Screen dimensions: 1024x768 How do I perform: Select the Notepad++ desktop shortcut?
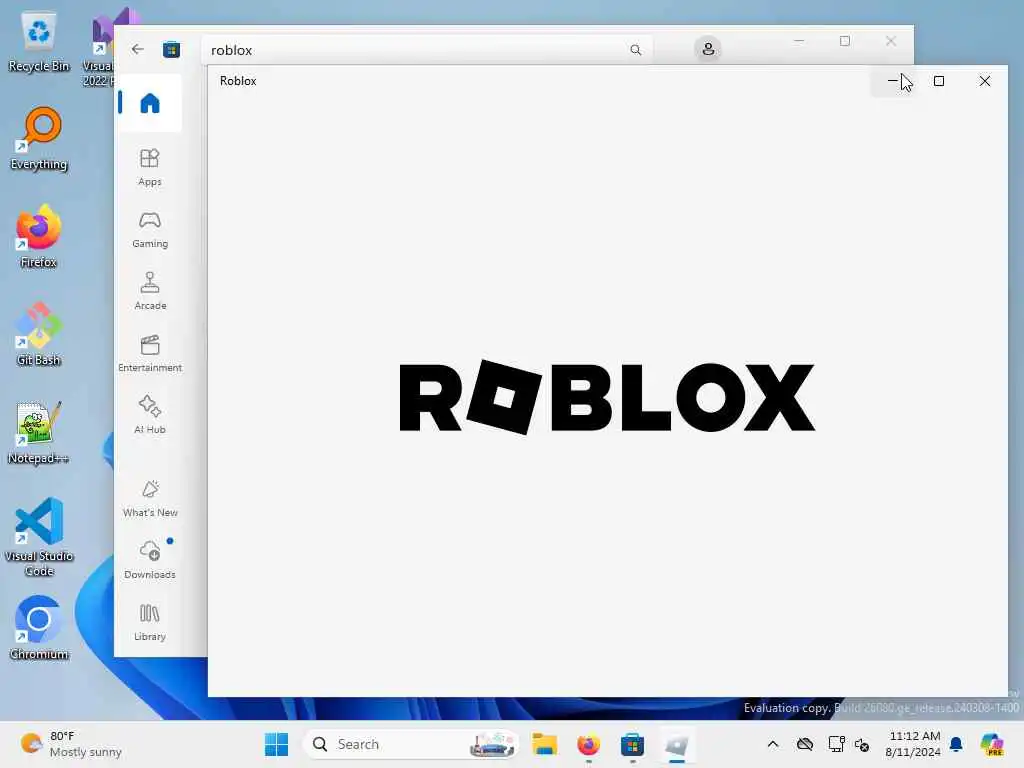click(39, 432)
